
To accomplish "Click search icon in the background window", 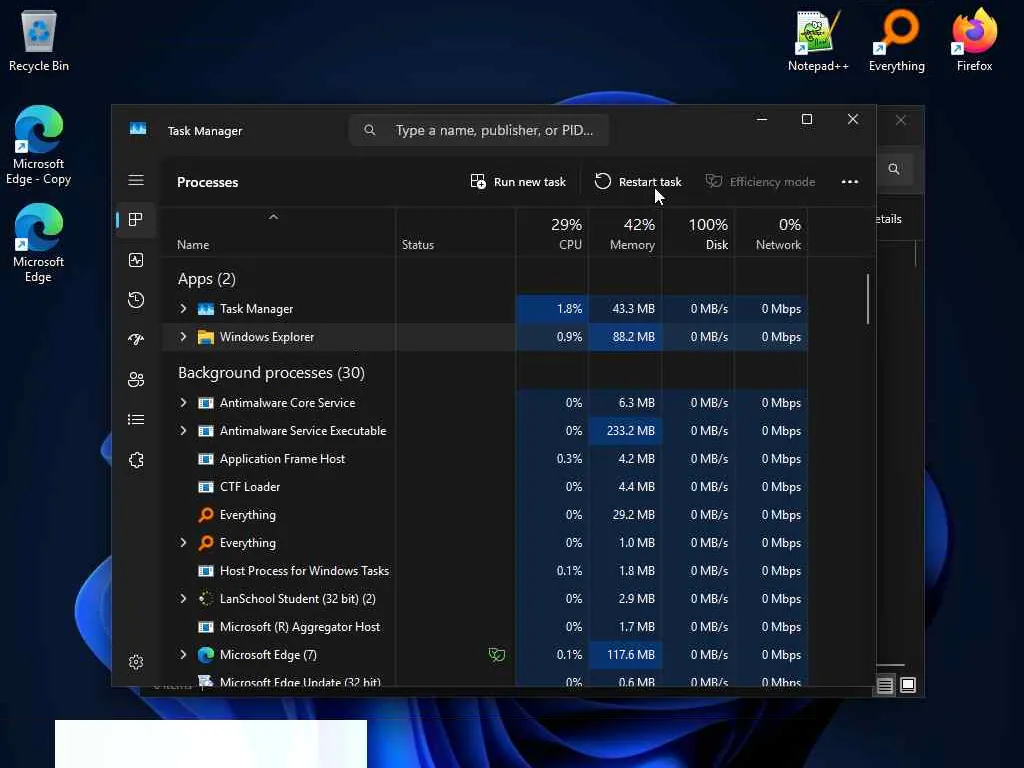I will [894, 169].
